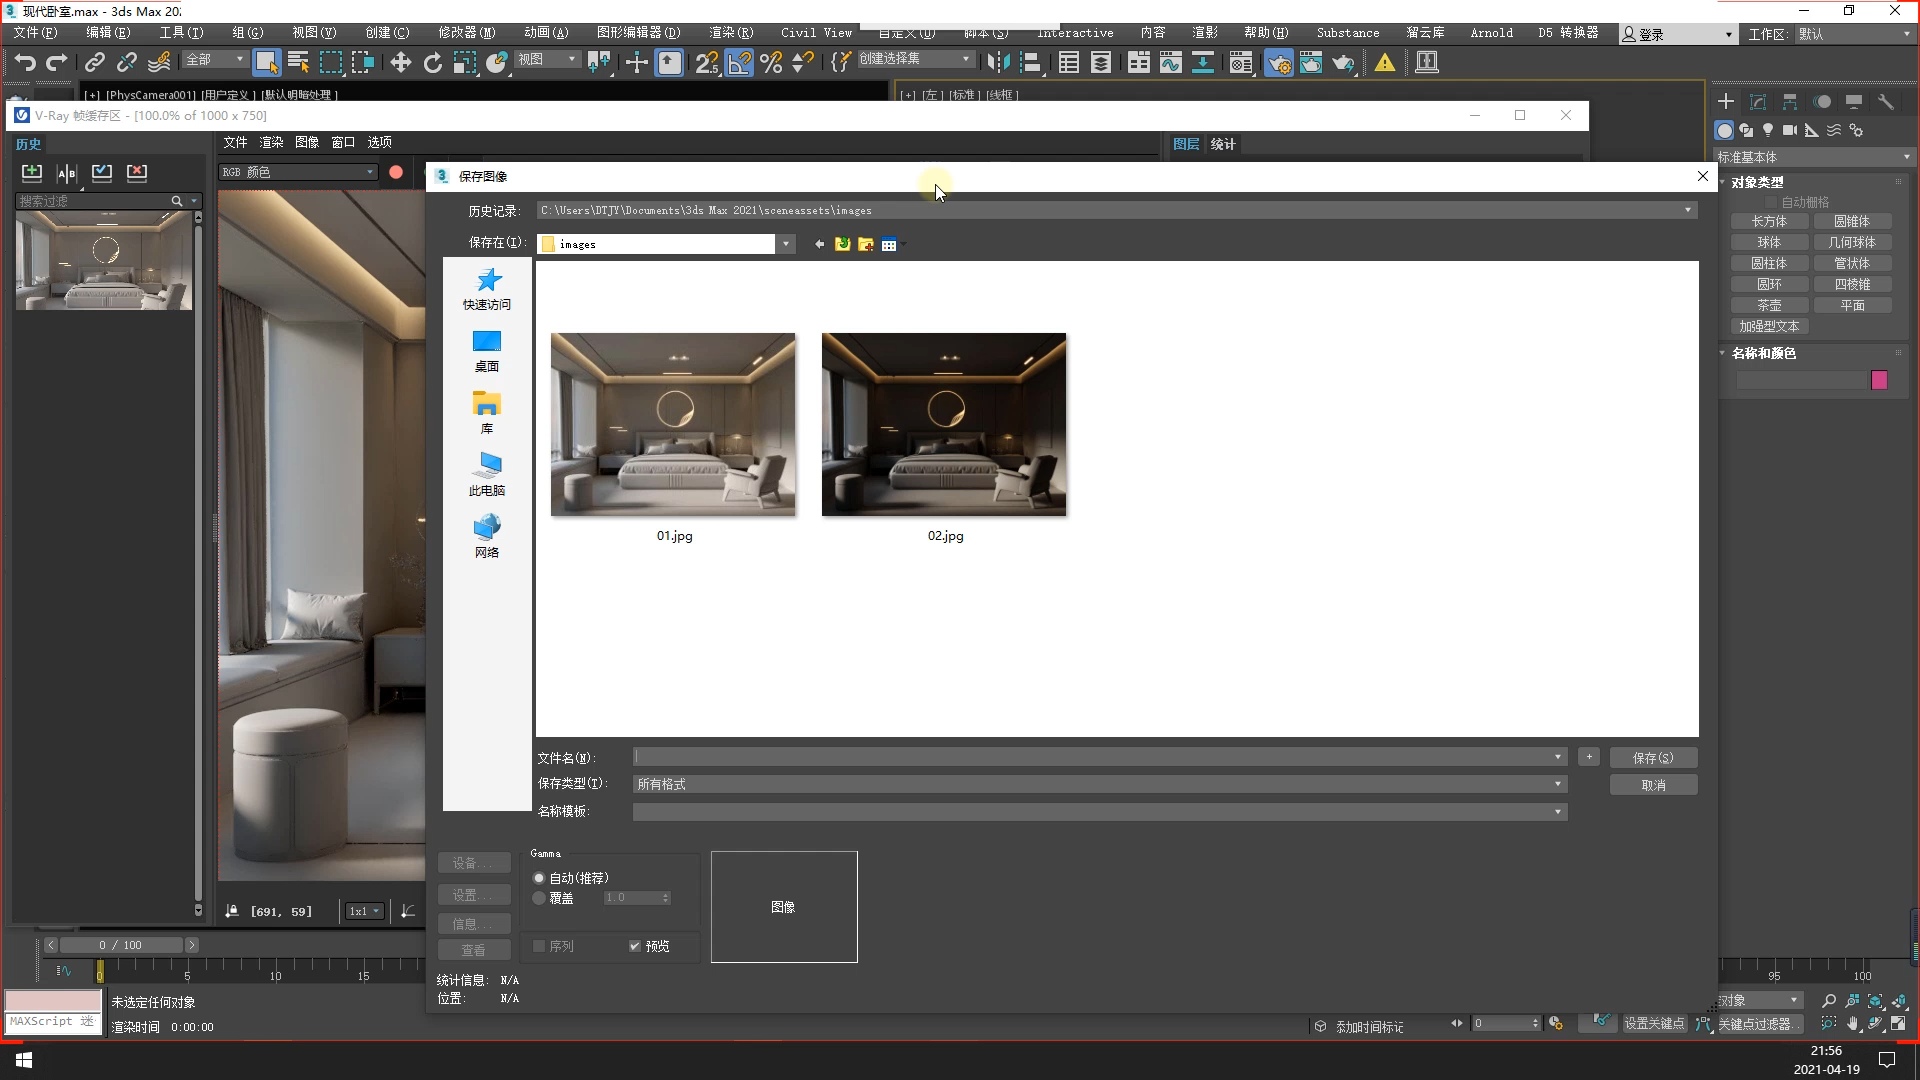The width and height of the screenshot is (1920, 1080).
Task: Open the Windows Start menu
Action: pyautogui.click(x=24, y=1060)
